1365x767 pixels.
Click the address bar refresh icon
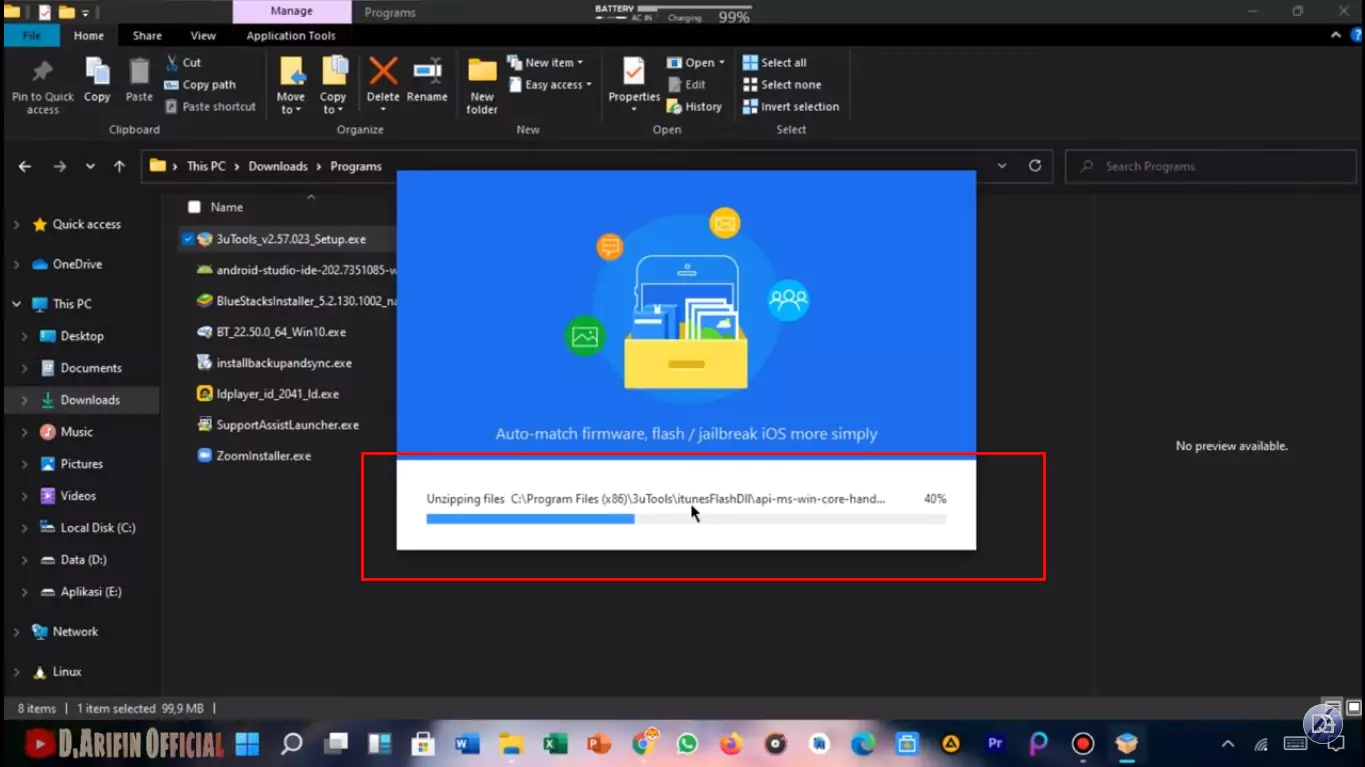pyautogui.click(x=1035, y=166)
